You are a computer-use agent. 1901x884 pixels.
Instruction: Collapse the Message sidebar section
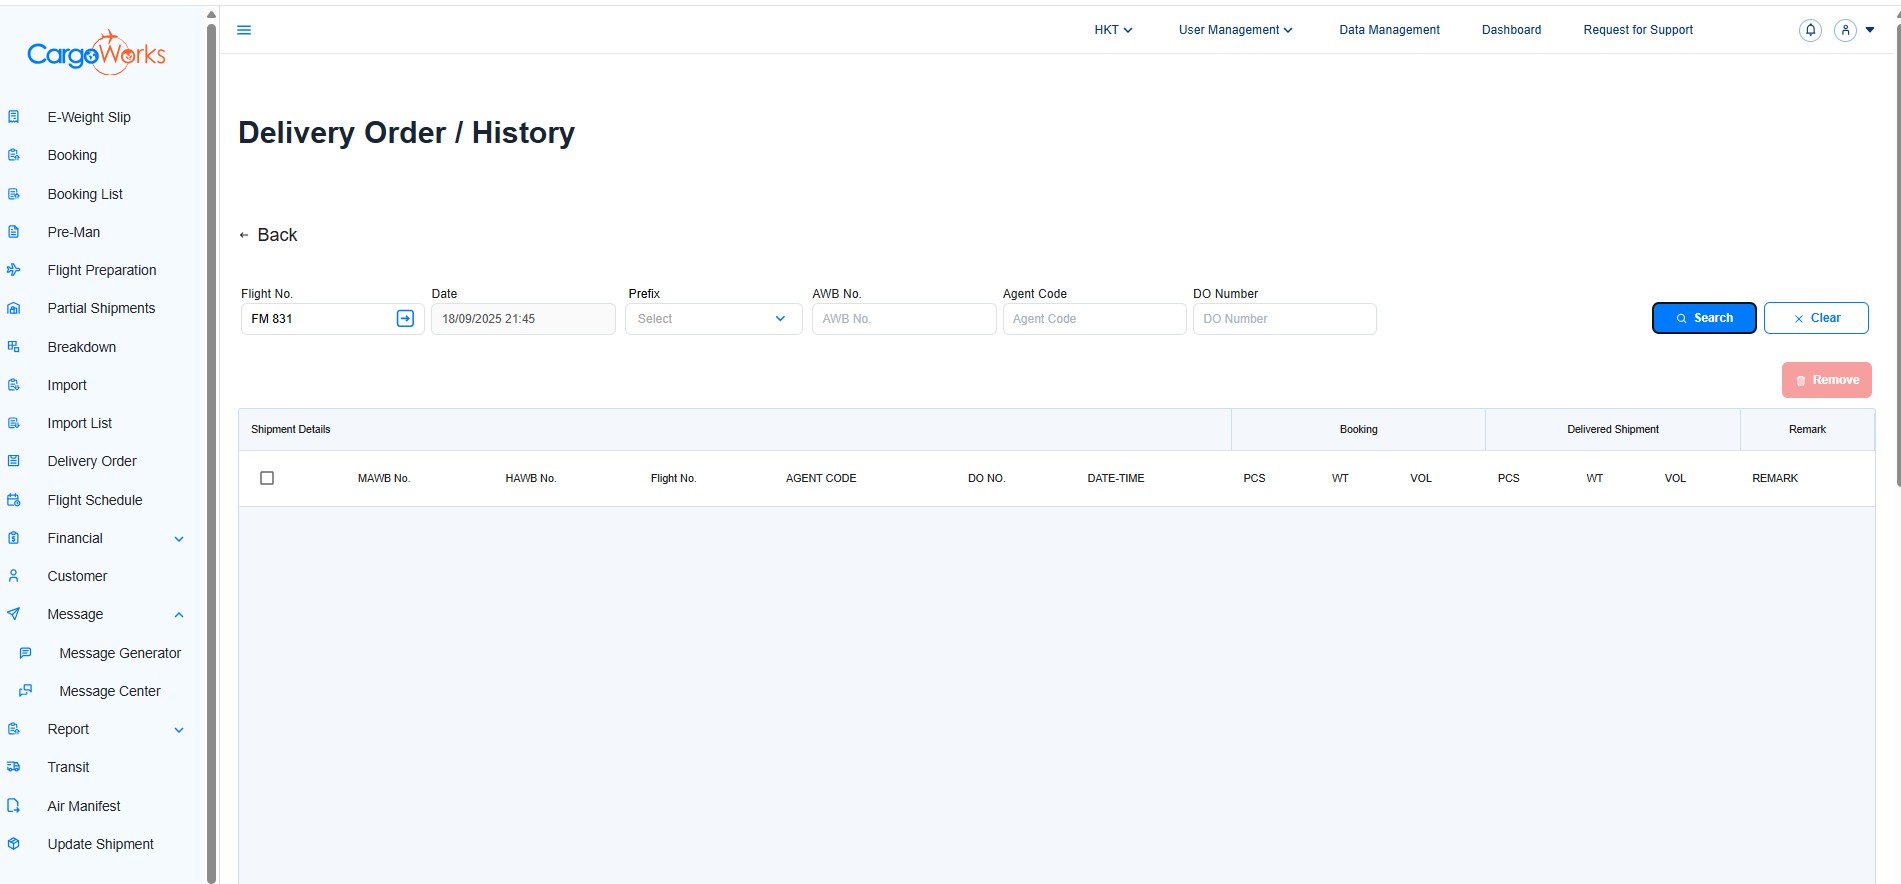(x=179, y=615)
